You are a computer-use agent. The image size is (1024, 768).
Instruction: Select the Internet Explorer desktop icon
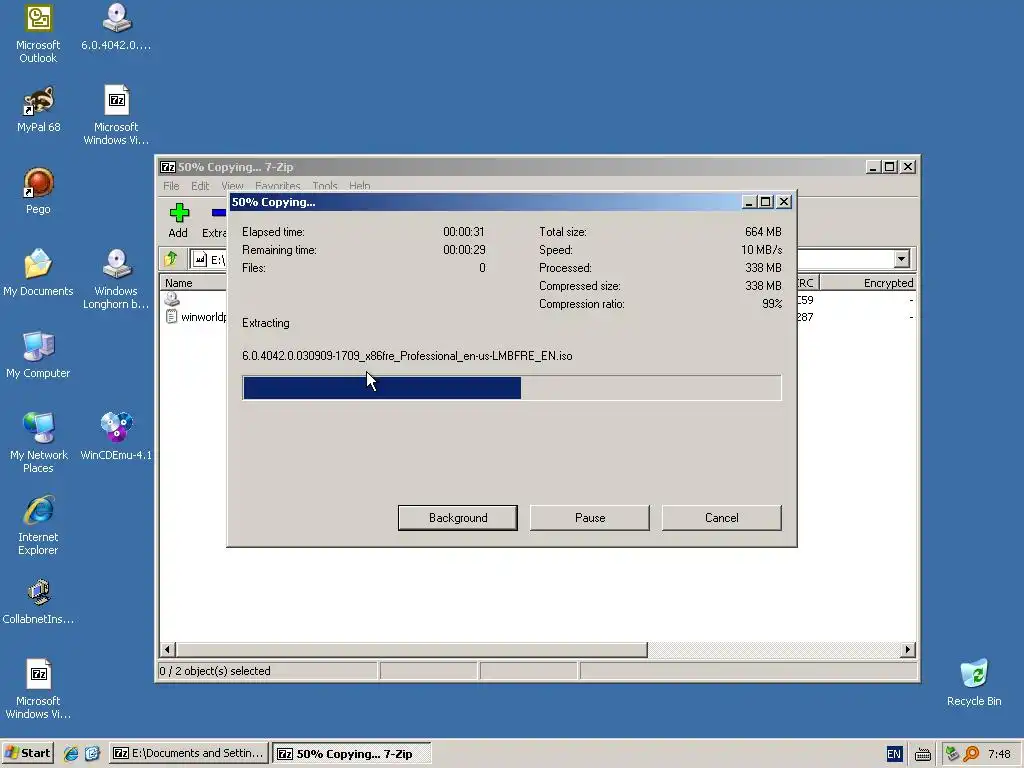38,525
